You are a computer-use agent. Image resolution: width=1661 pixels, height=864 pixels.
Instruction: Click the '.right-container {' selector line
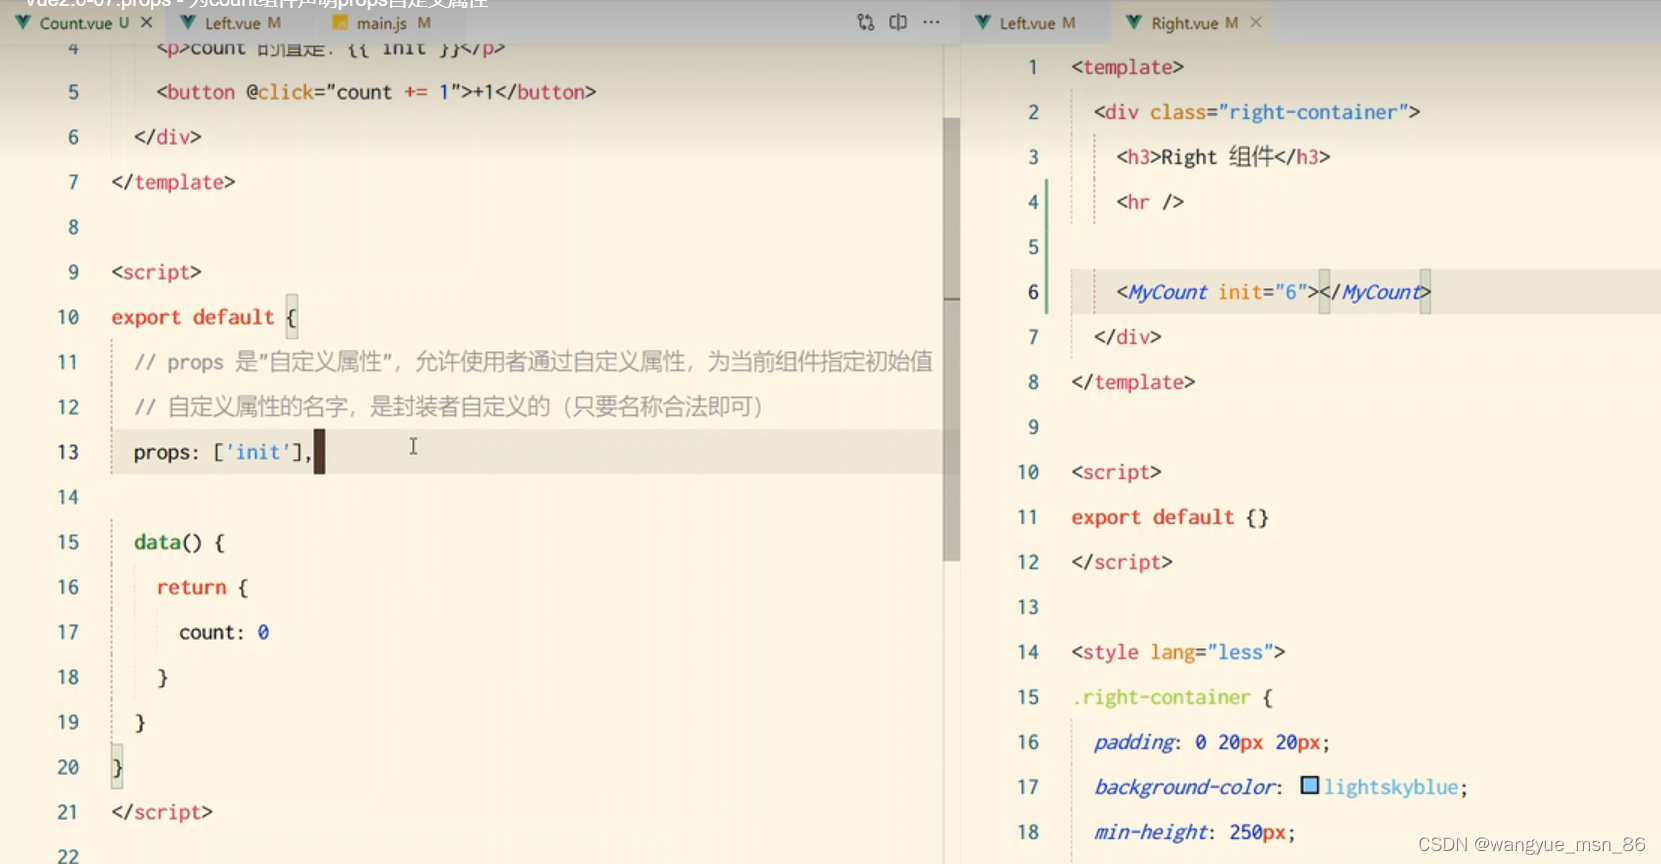pos(1172,697)
